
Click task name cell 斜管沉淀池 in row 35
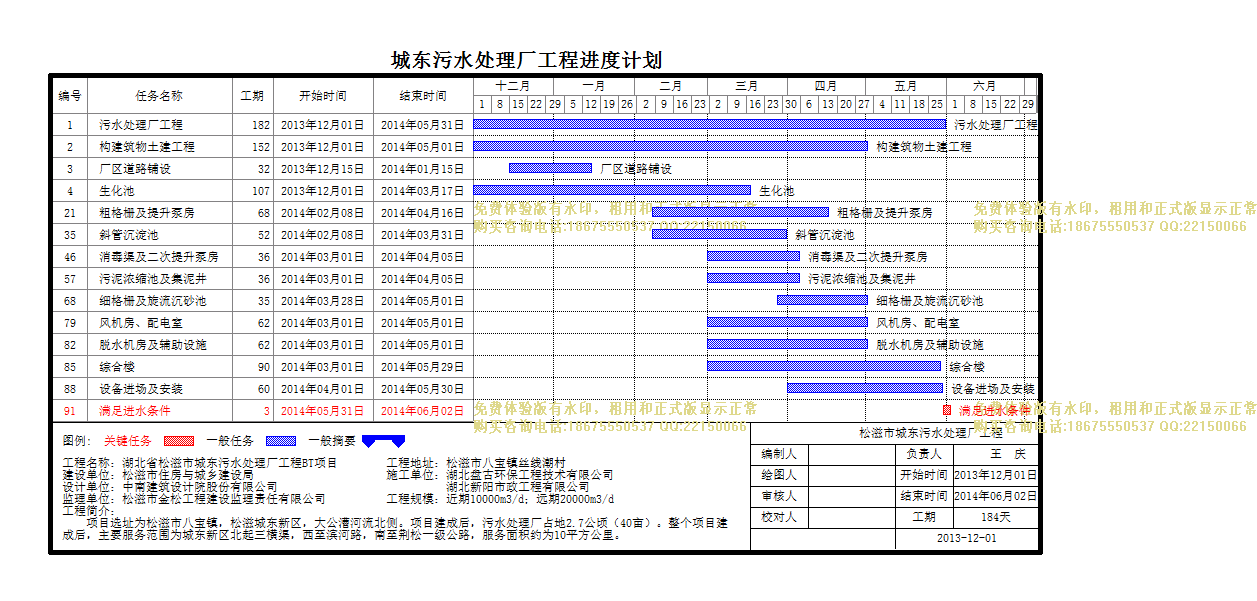[x=160, y=235]
